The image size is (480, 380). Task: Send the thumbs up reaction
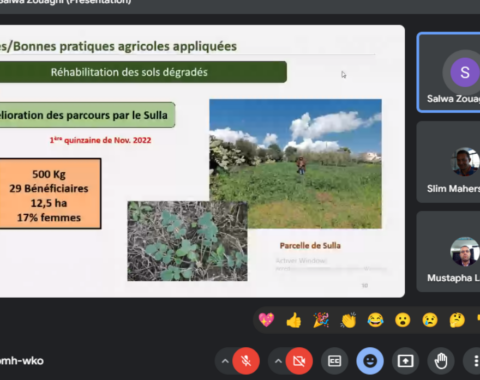pyautogui.click(x=294, y=320)
